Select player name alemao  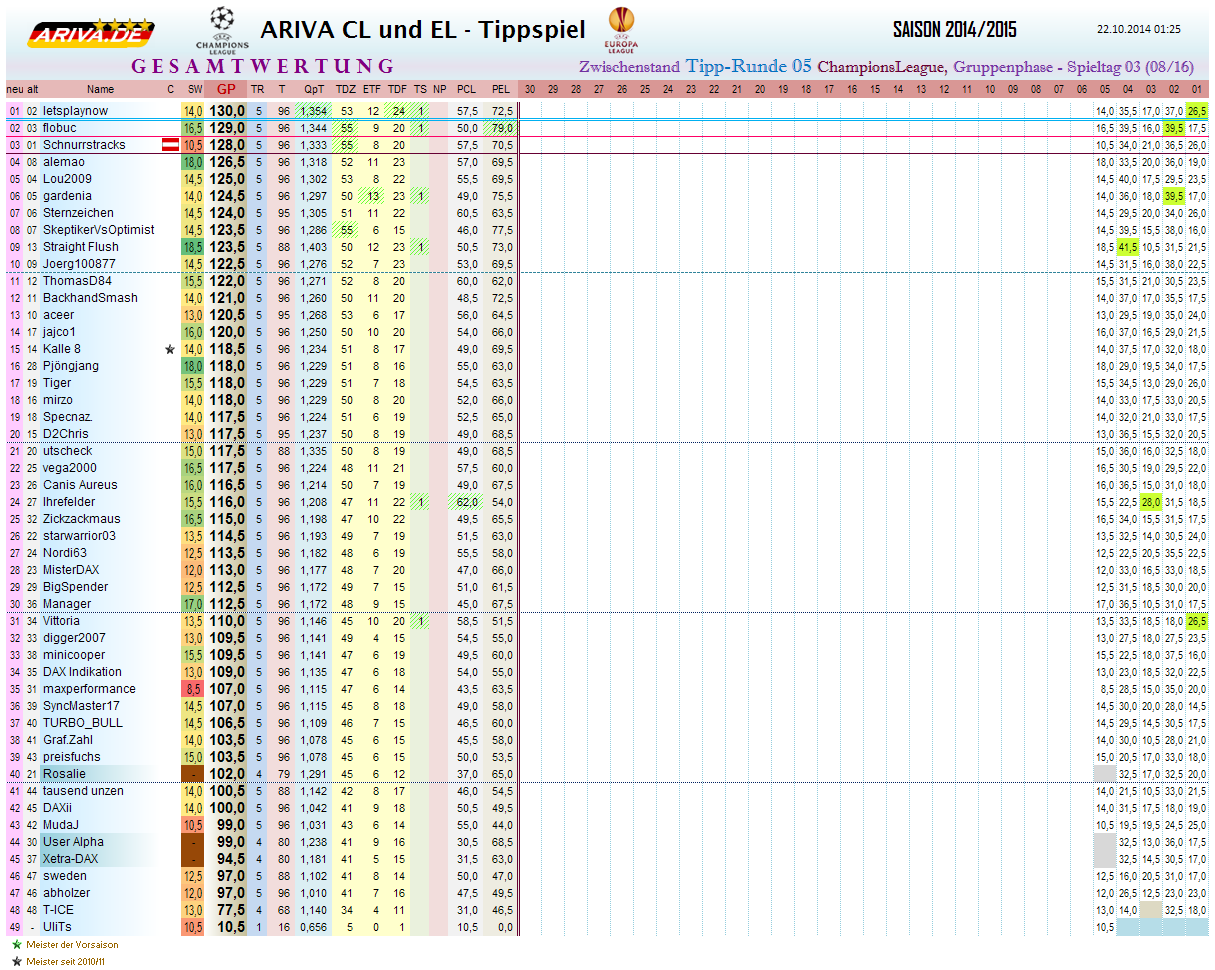click(63, 162)
